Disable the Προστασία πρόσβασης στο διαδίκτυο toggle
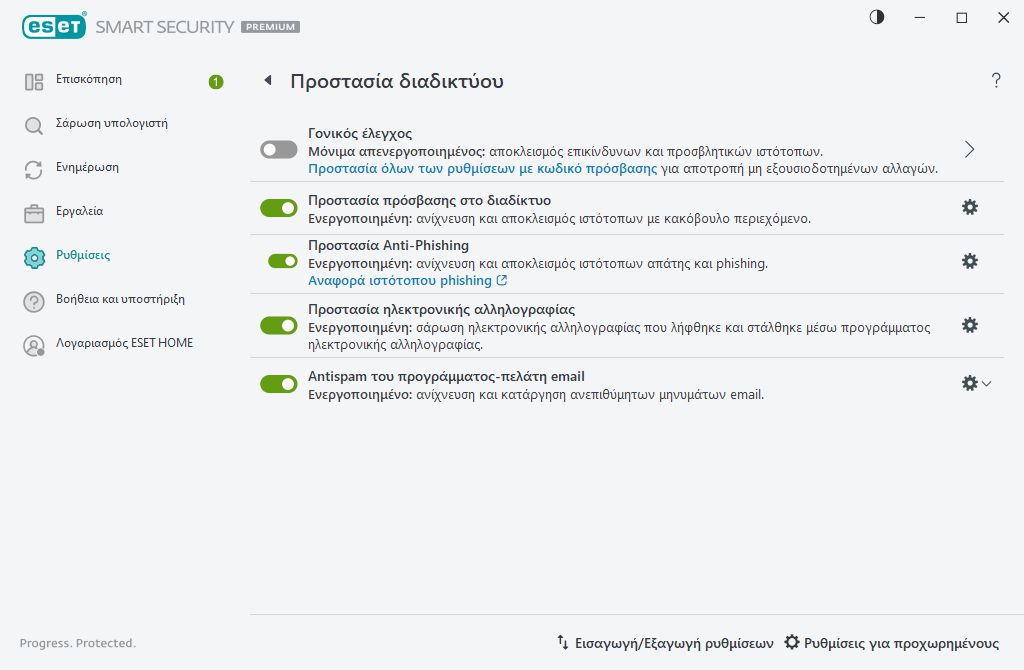Viewport: 1024px width, 670px height. click(x=279, y=208)
